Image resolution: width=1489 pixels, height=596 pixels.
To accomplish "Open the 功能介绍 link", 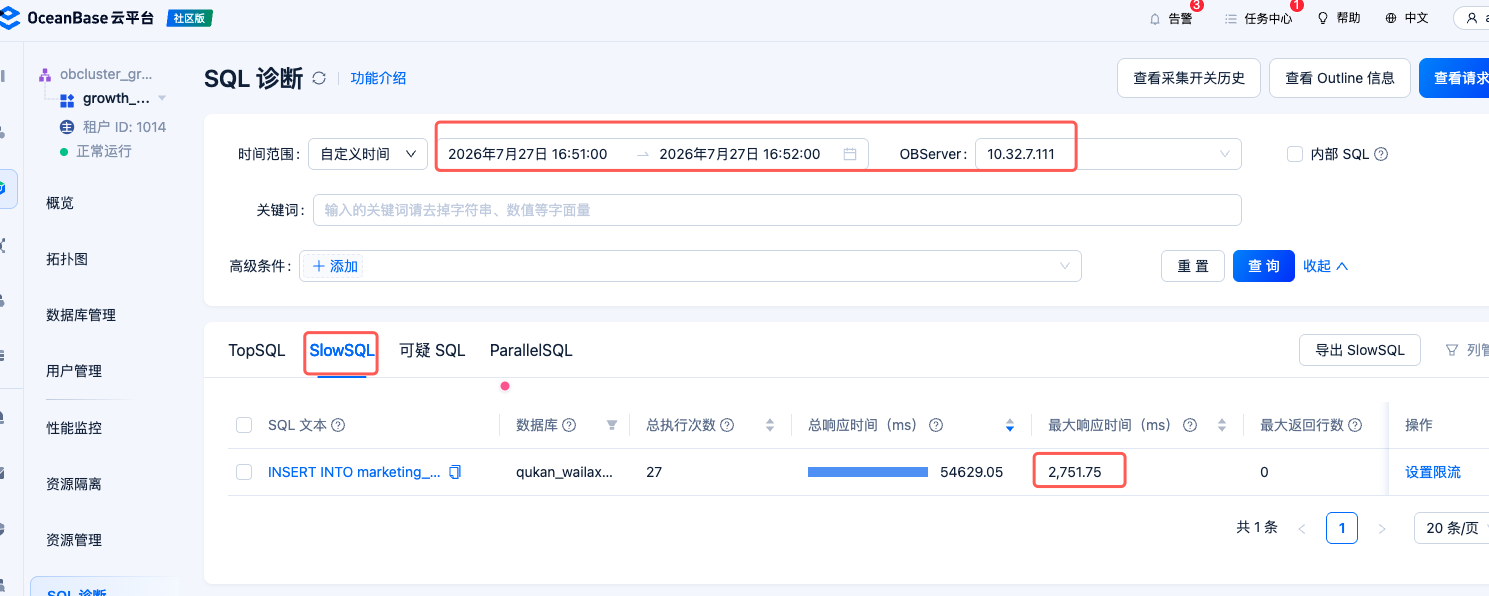I will coord(378,78).
